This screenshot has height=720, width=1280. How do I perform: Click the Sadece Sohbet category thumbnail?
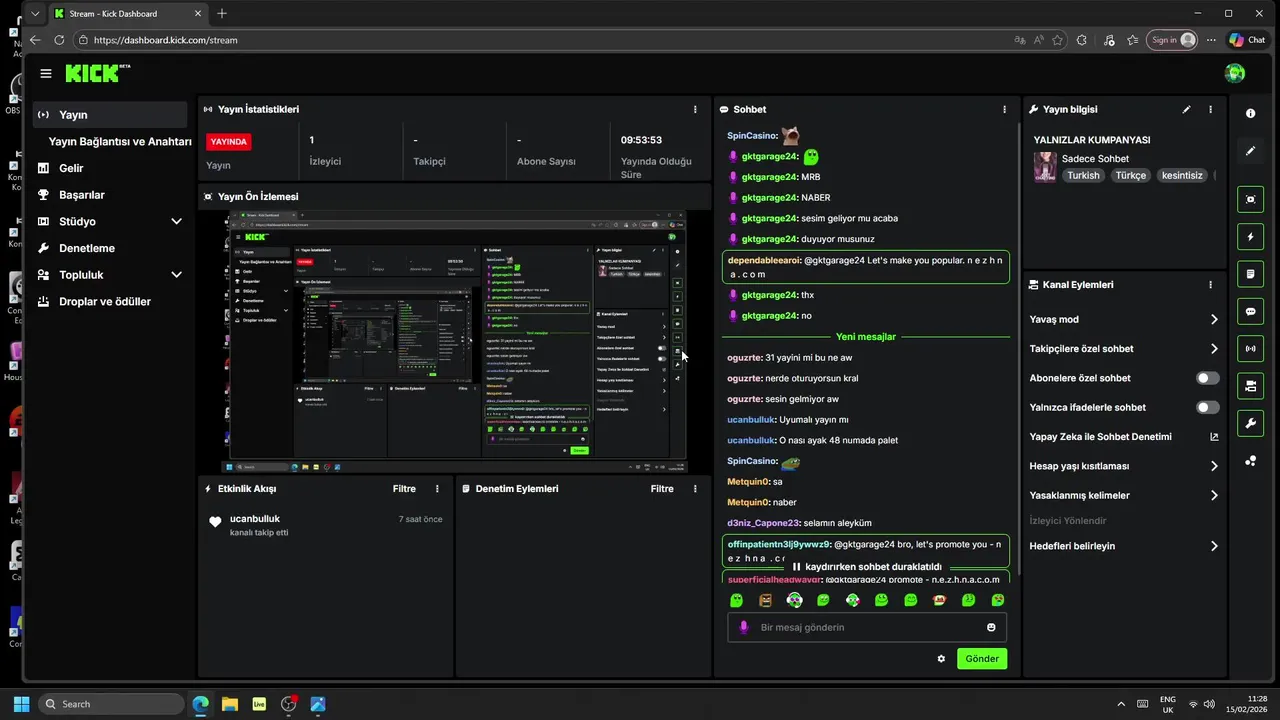1045,167
